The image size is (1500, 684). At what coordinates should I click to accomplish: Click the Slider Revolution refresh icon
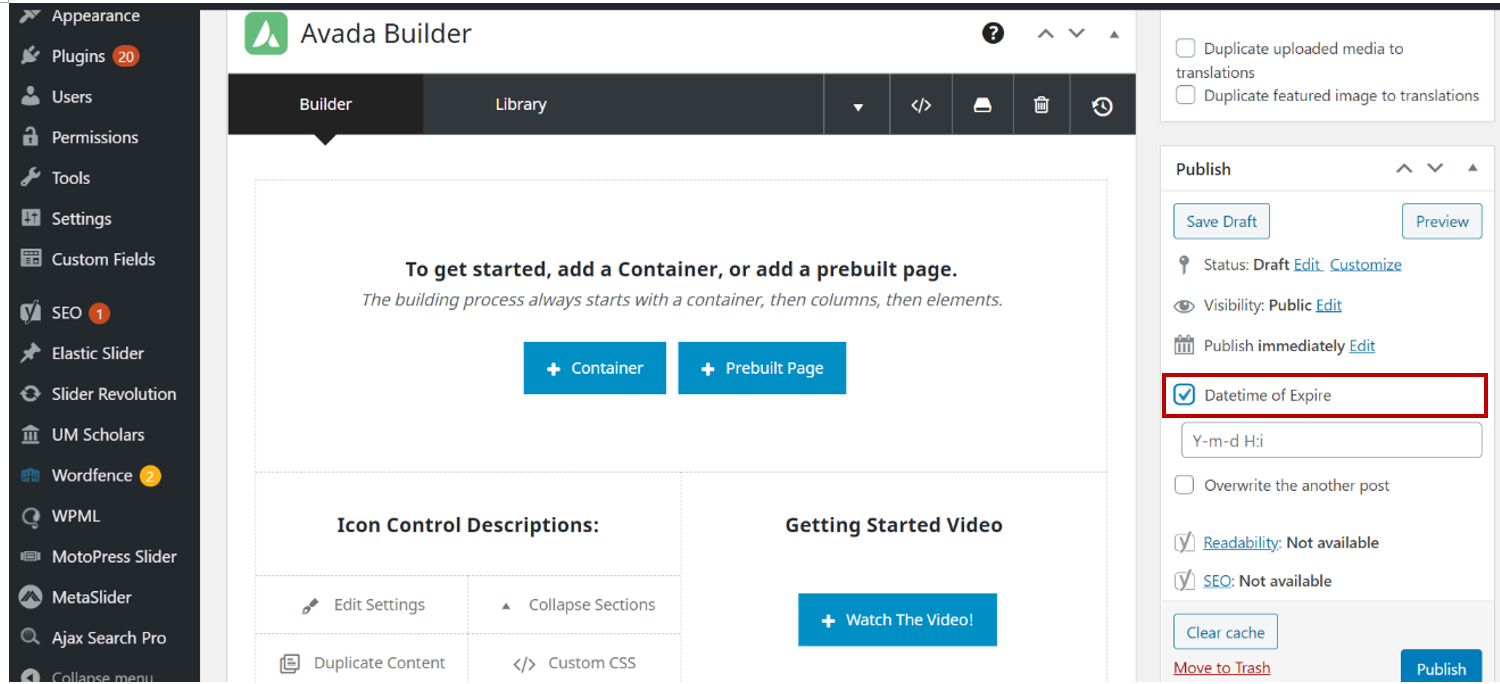[31, 394]
